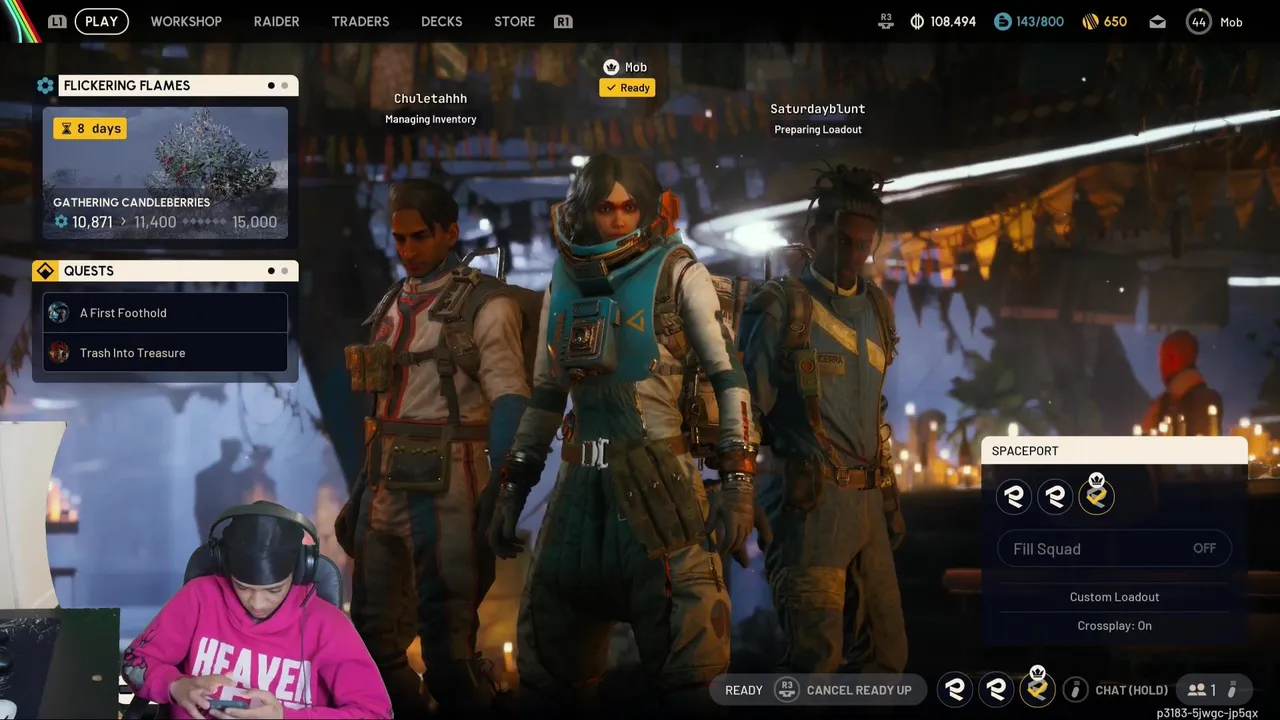The height and width of the screenshot is (720, 1280).
Task: Click A First Foothold quest giver icon
Action: tap(59, 313)
